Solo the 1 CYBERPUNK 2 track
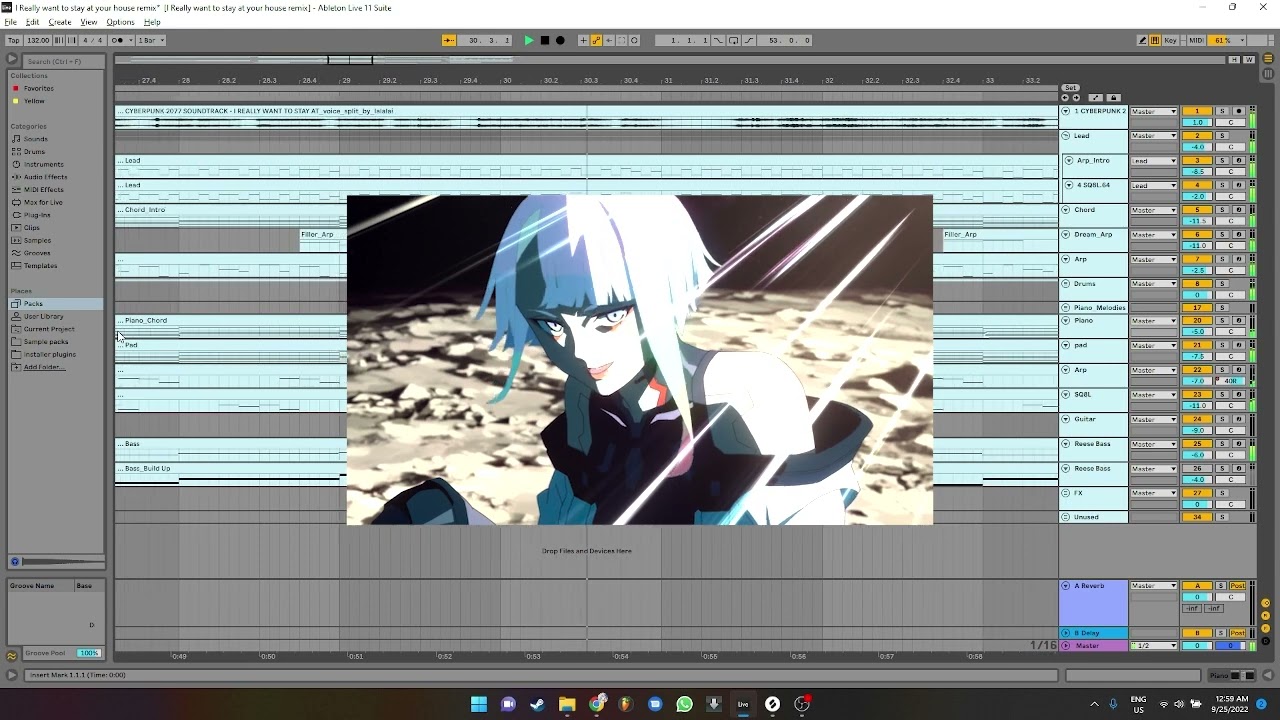The height and width of the screenshot is (720, 1280). click(x=1222, y=111)
